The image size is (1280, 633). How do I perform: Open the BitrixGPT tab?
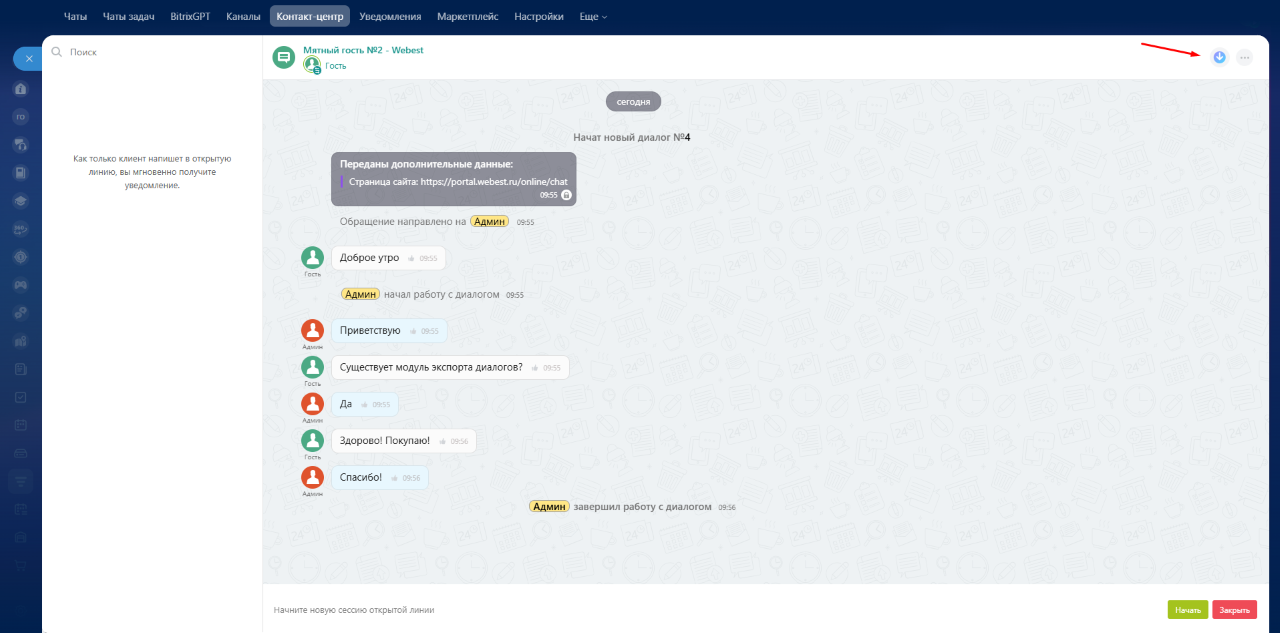click(189, 17)
